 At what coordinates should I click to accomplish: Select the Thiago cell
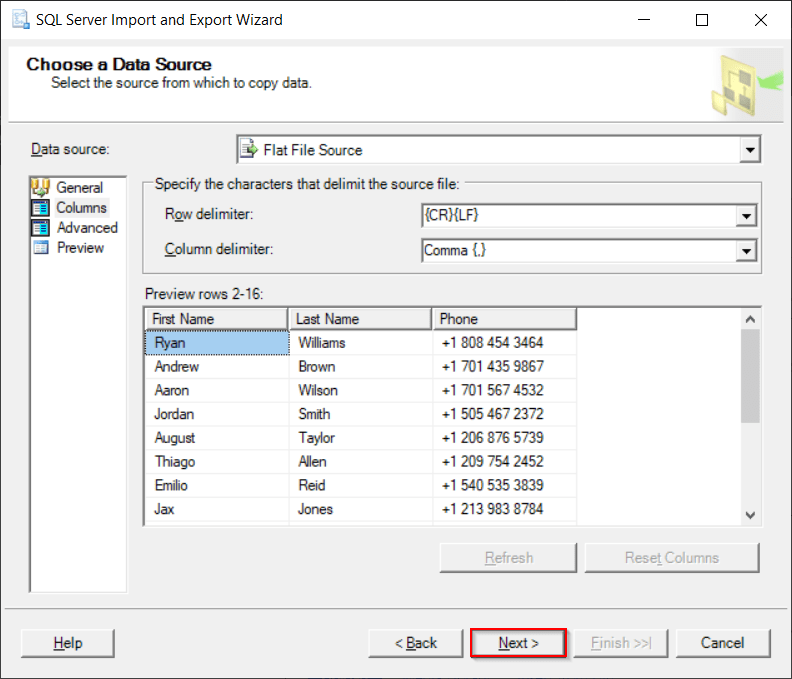(217, 461)
